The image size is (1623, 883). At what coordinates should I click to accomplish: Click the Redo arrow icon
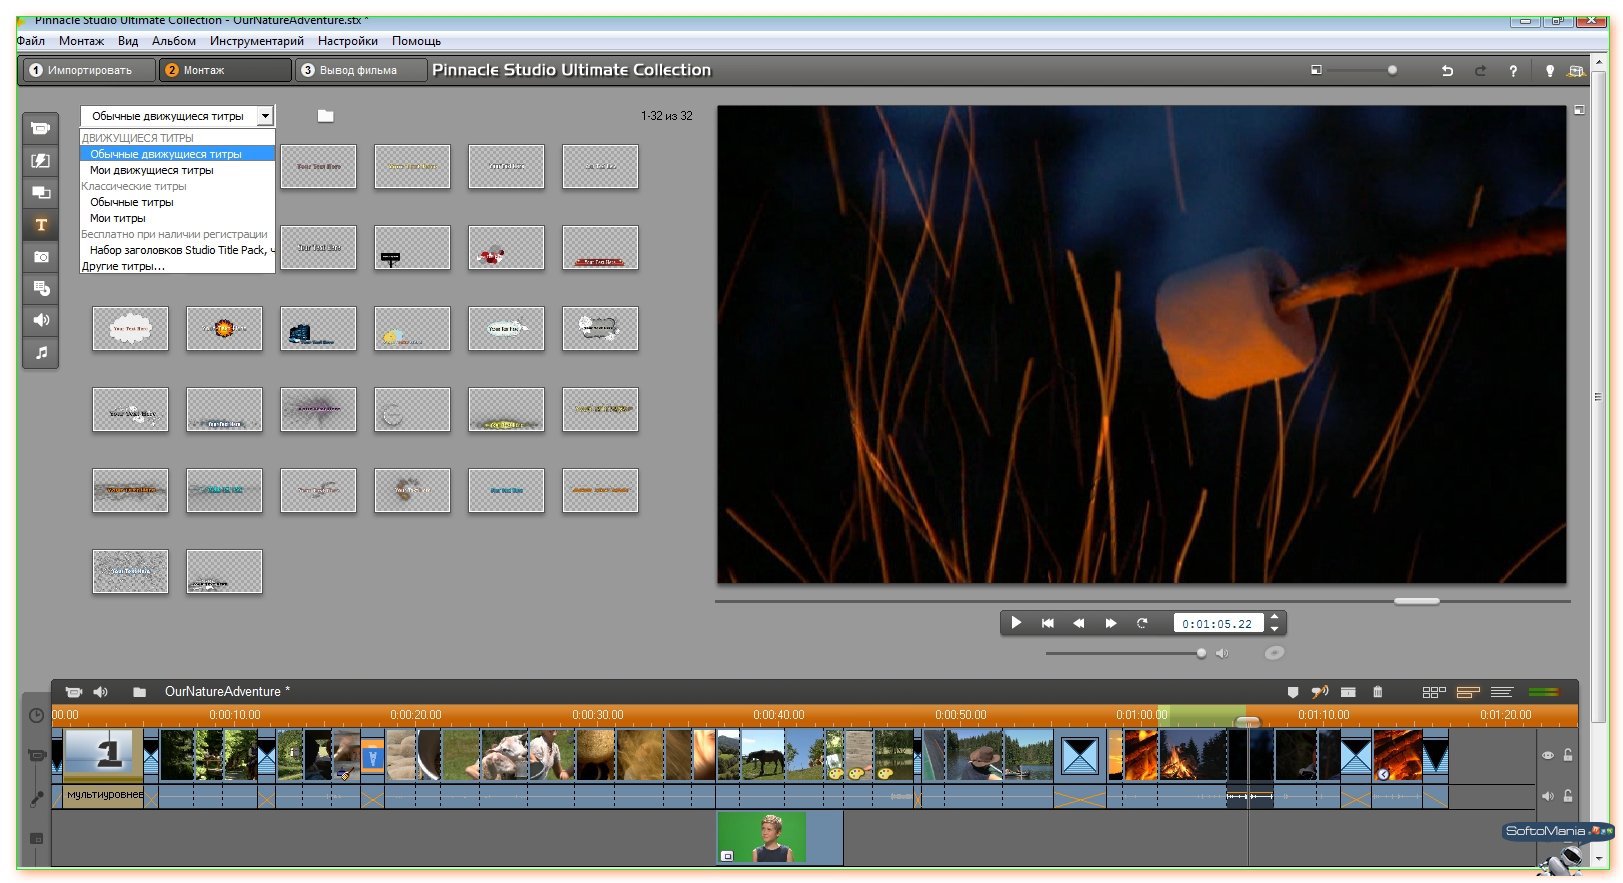(x=1480, y=70)
